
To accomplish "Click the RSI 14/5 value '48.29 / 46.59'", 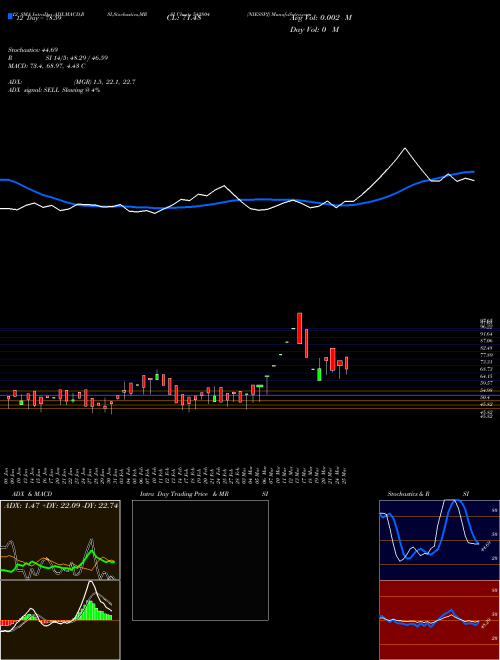I will 85,58.
